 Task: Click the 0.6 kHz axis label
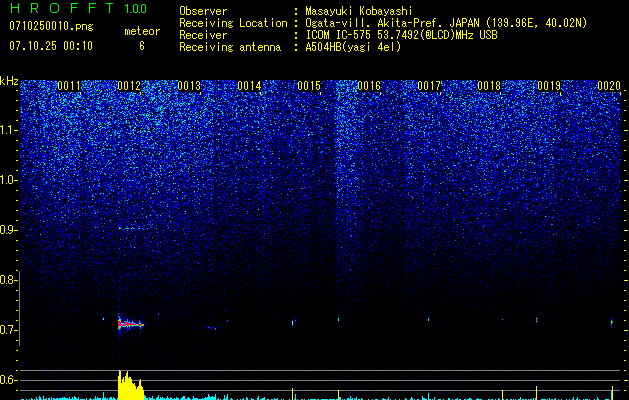[x=9, y=380]
